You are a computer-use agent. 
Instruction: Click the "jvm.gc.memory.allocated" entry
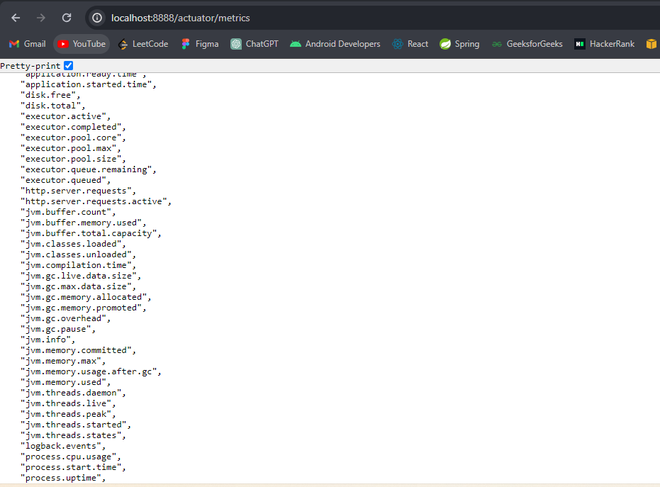[x=86, y=297]
